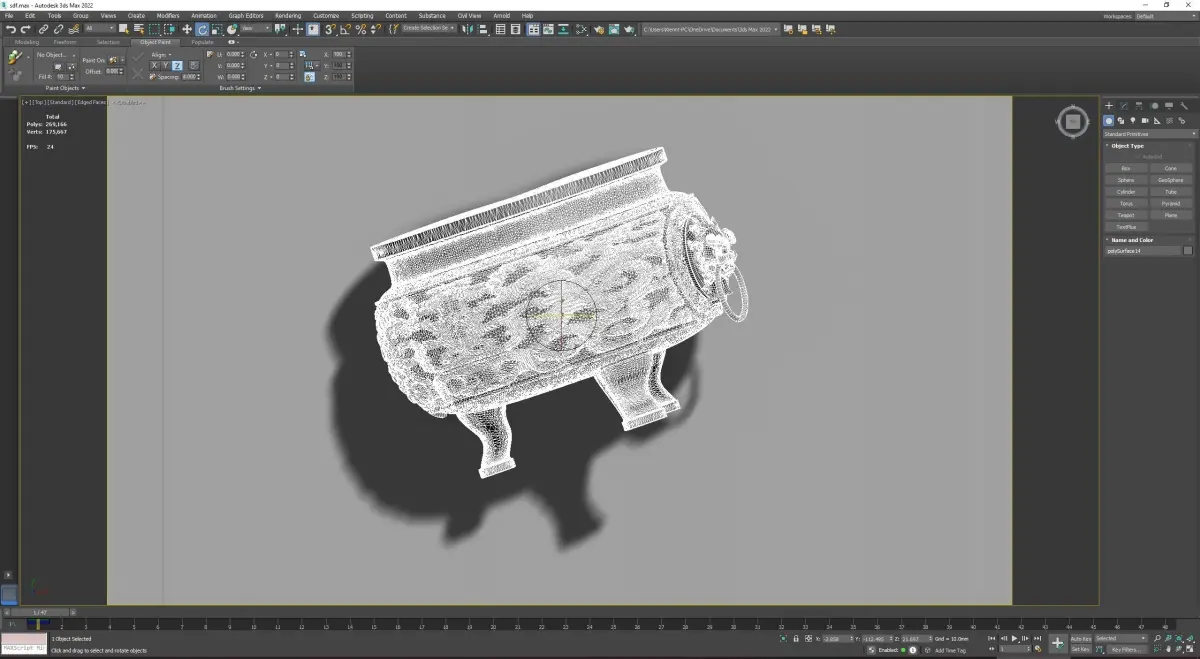Go to End of animation
Viewport: 1200px width, 659px height.
click(1037, 637)
